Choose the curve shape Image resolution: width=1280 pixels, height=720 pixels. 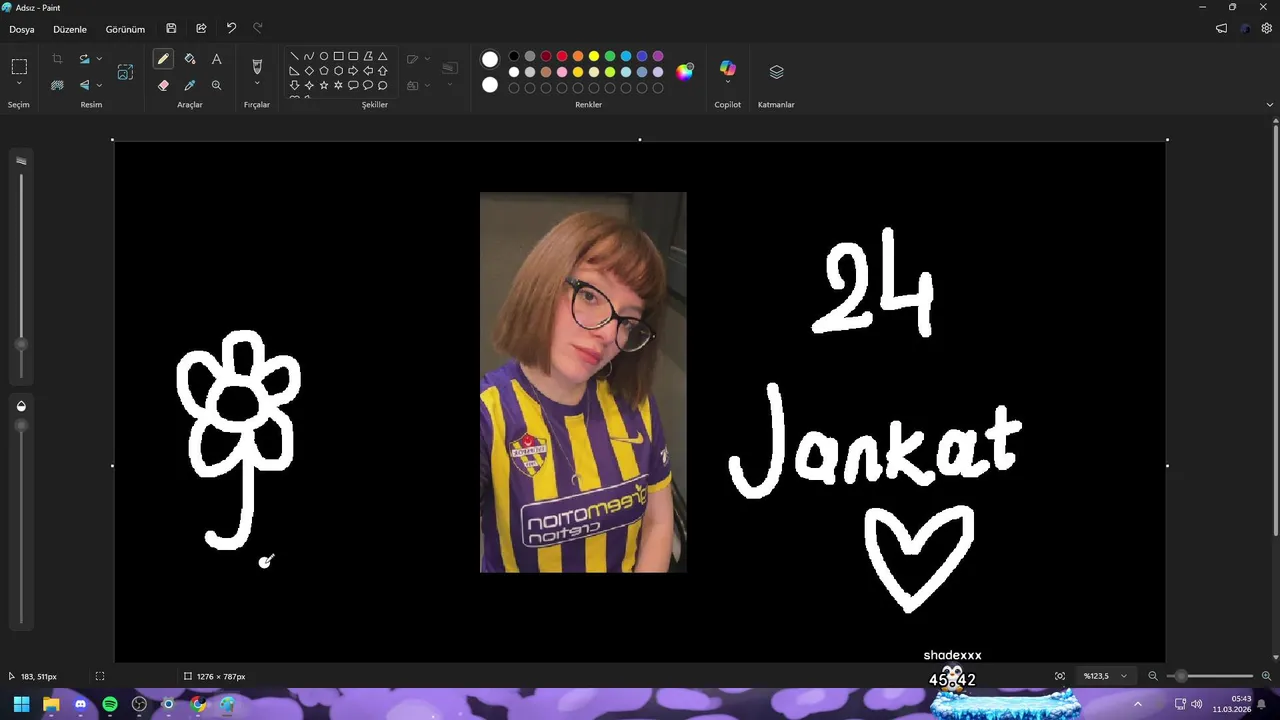click(309, 56)
